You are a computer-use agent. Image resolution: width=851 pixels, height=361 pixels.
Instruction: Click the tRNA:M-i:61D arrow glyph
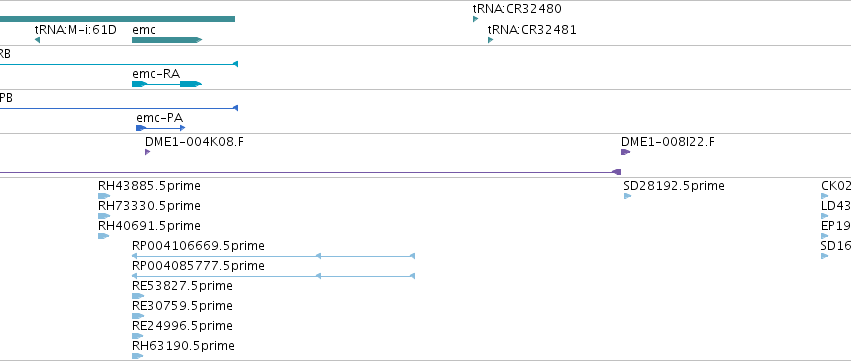[x=37, y=40]
